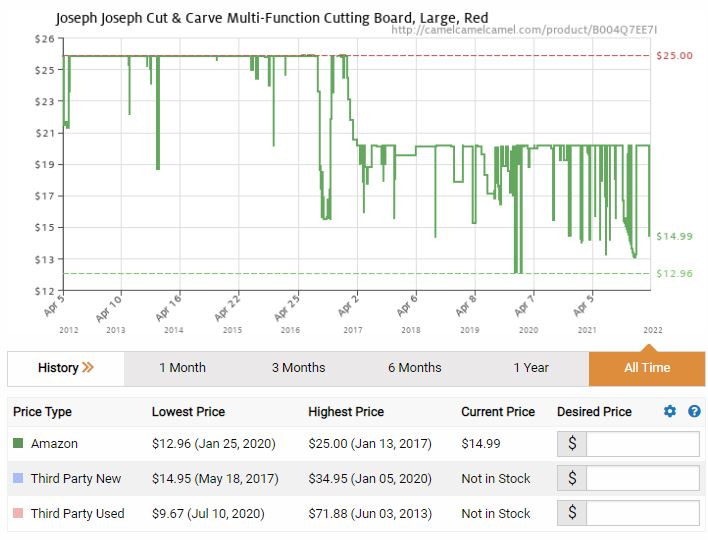Viewport: 708px width, 540px height.
Task: Open the blue help question mark icon
Action: click(694, 411)
